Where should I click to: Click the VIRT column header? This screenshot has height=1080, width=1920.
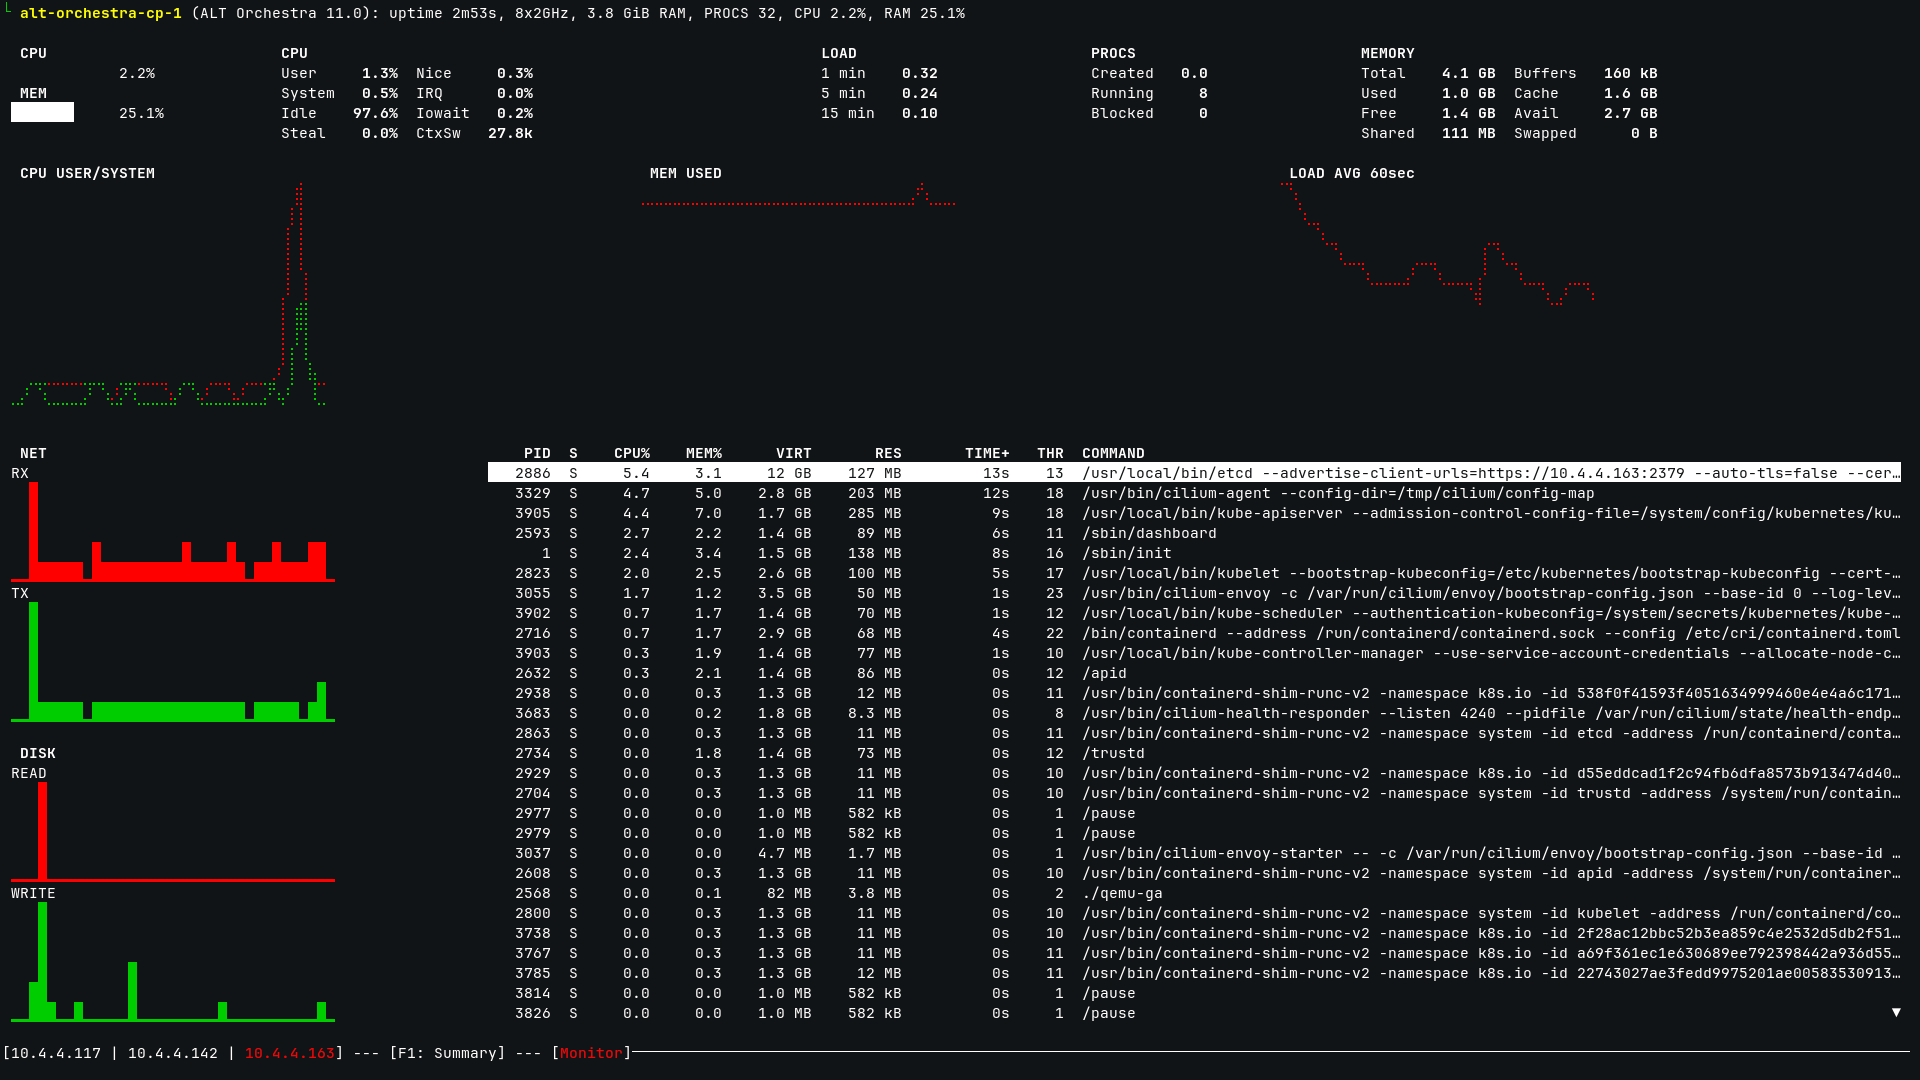[x=793, y=453]
